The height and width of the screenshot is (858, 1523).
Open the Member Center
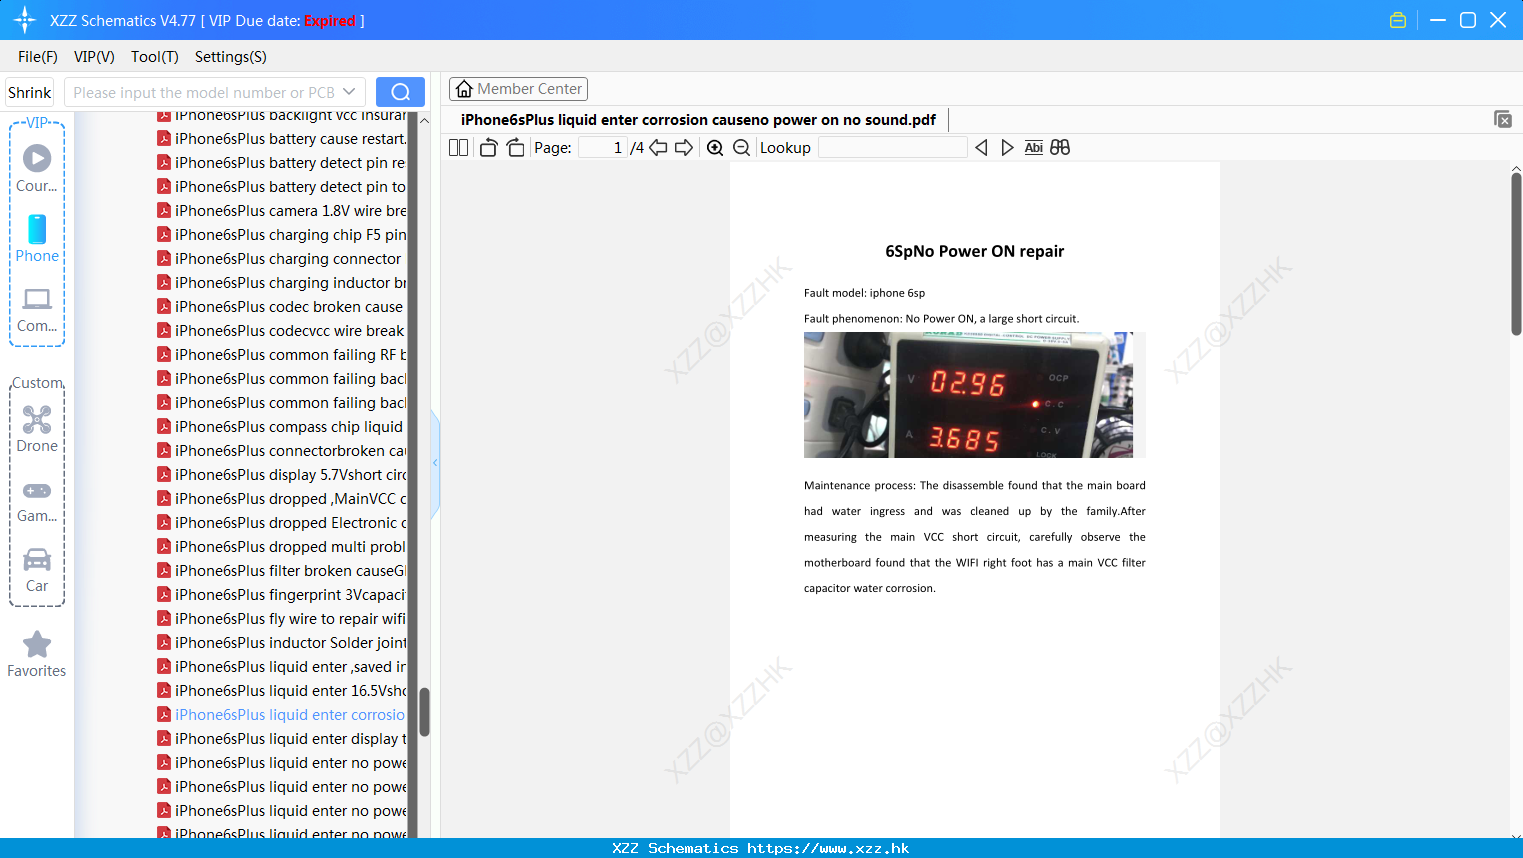pyautogui.click(x=518, y=89)
